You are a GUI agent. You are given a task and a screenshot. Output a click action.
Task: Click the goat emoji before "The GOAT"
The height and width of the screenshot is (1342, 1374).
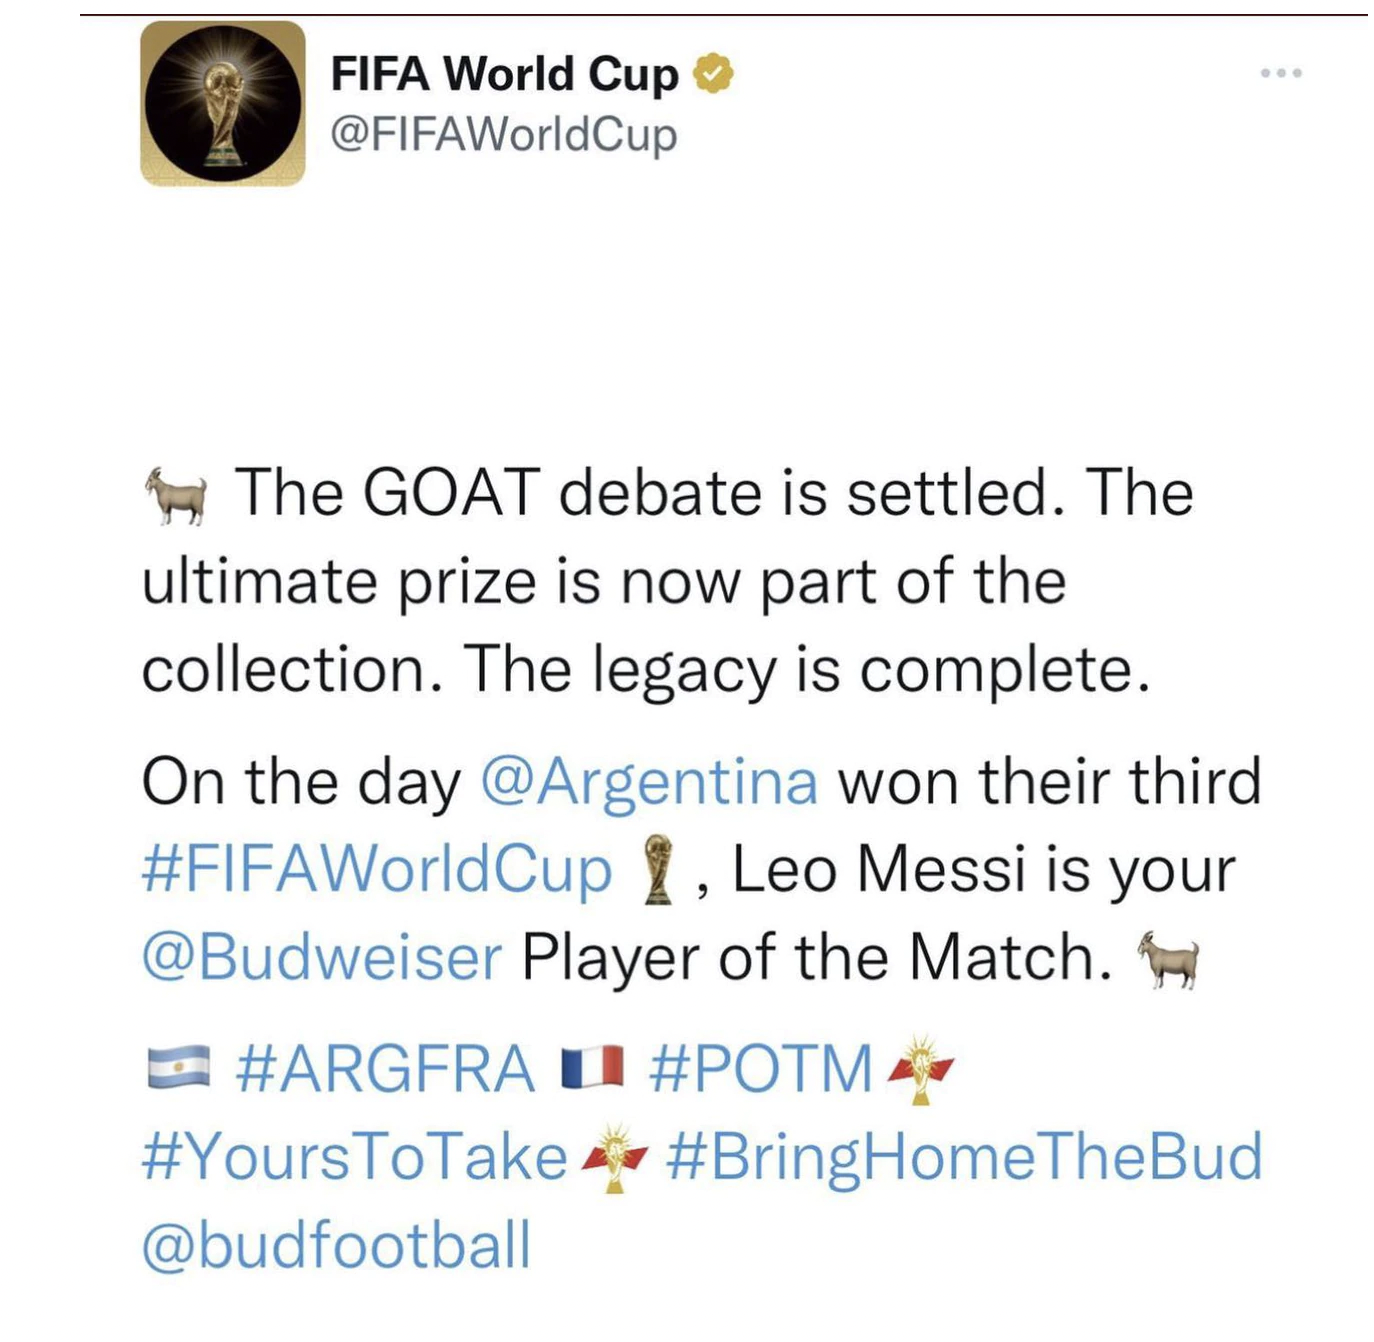coord(176,495)
